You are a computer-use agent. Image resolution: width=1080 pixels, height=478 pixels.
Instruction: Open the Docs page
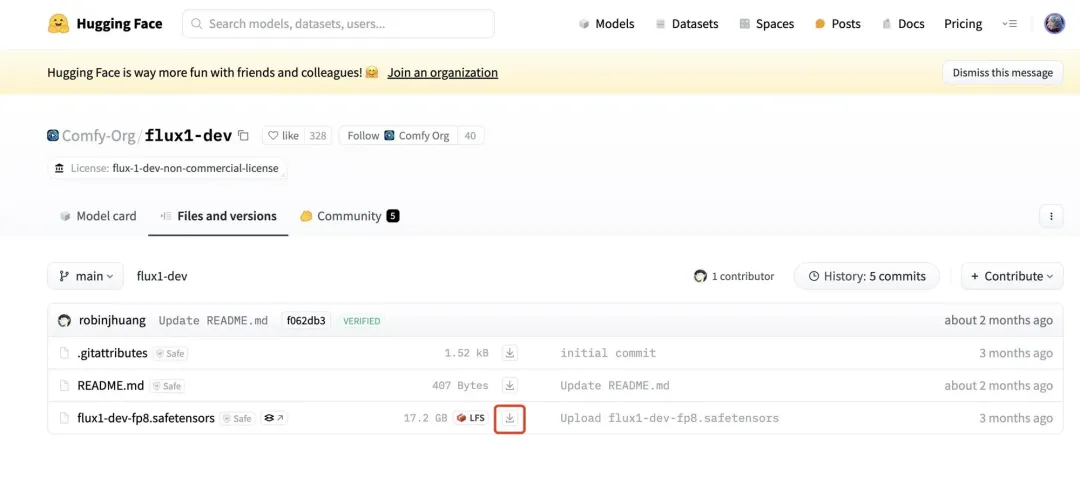(903, 23)
